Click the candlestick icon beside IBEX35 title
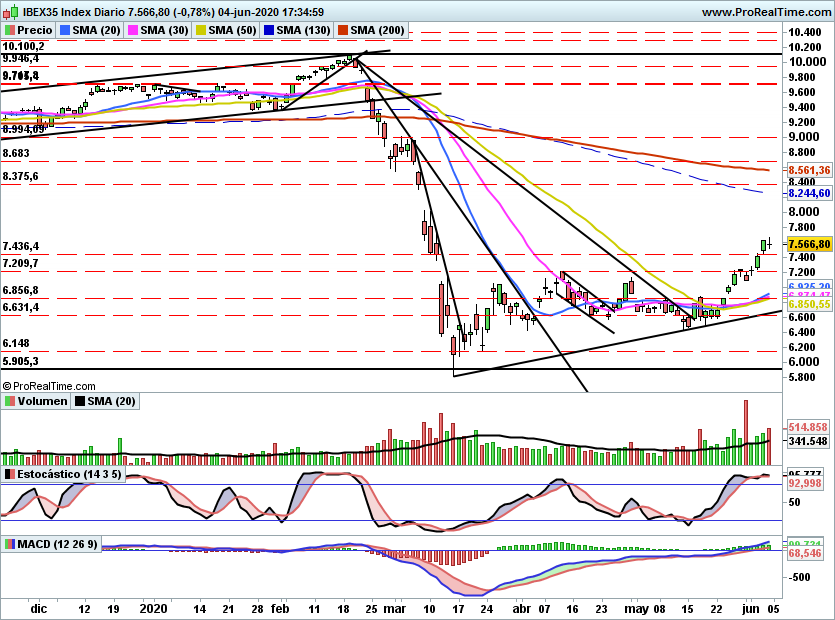 11,11
